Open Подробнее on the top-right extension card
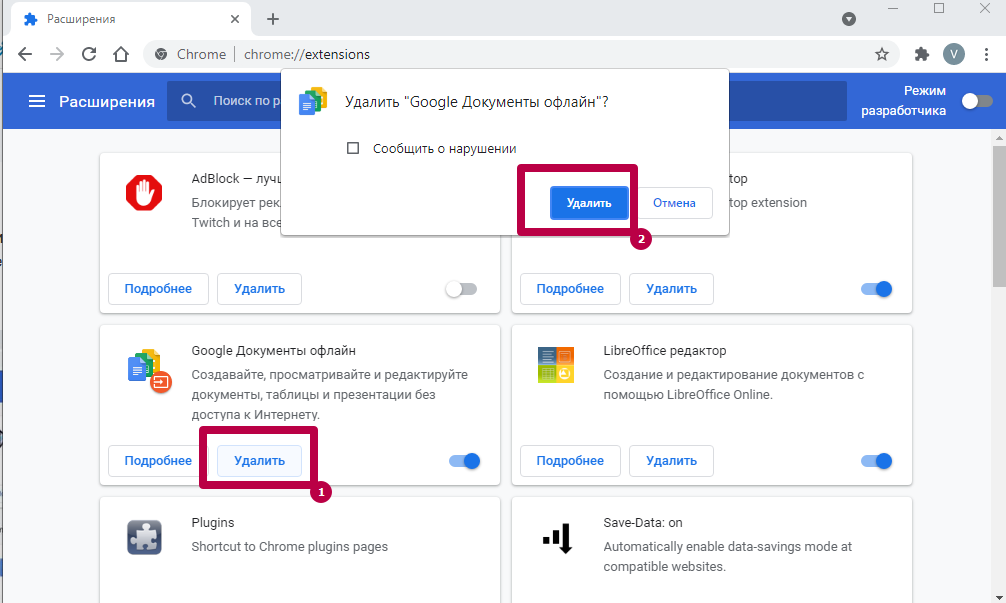The image size is (1006, 603). [570, 289]
